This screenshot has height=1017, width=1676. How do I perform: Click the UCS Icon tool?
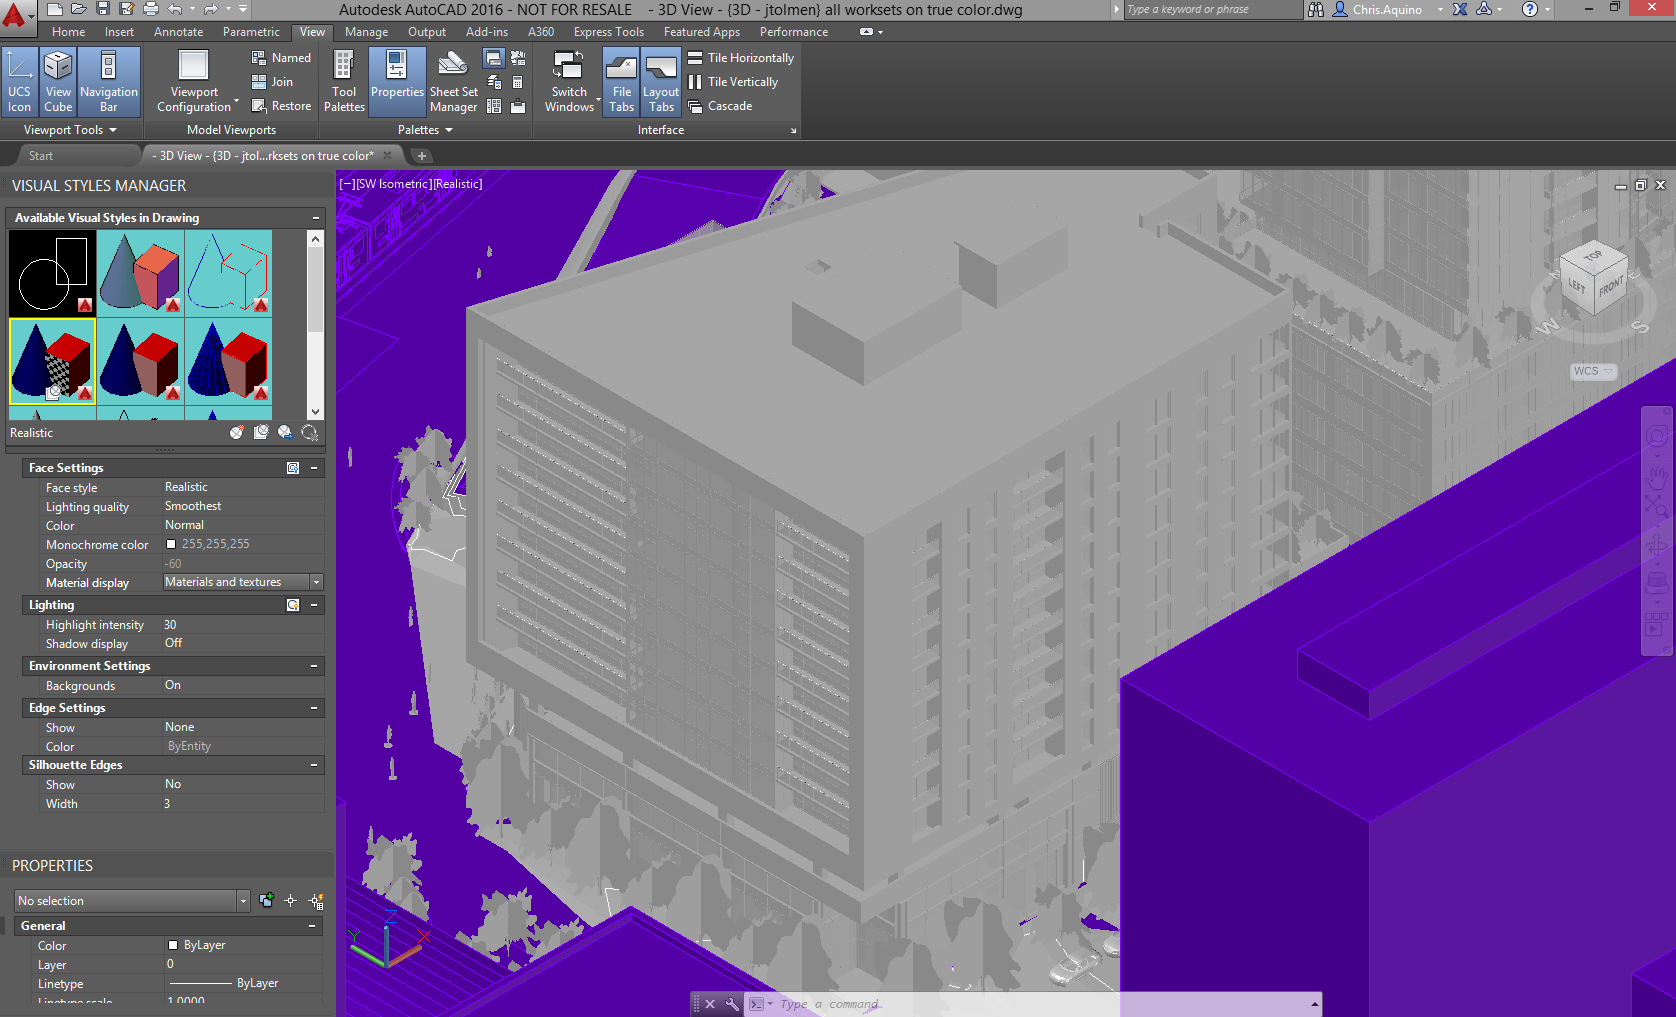point(19,80)
